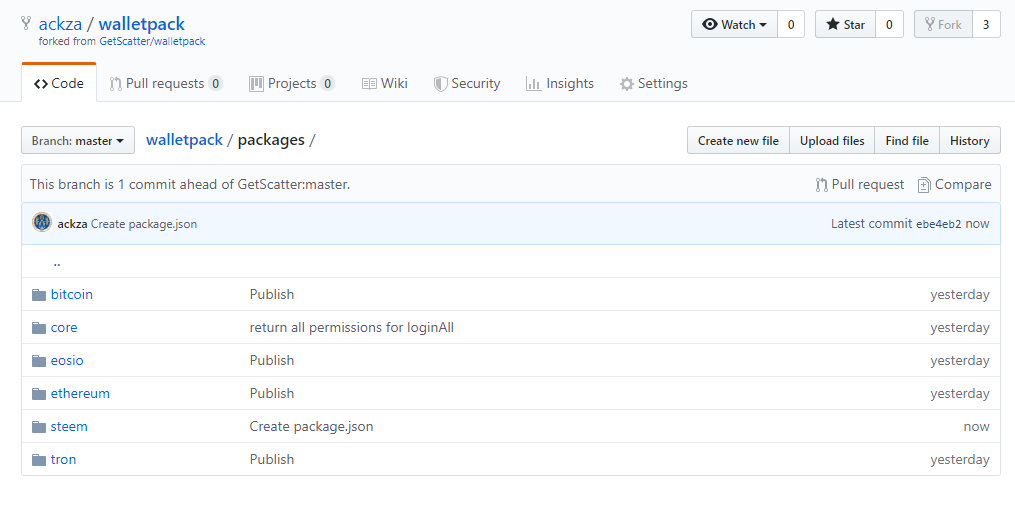This screenshot has height=521, width=1015.
Task: Click the ackza avatar image
Action: (42, 223)
